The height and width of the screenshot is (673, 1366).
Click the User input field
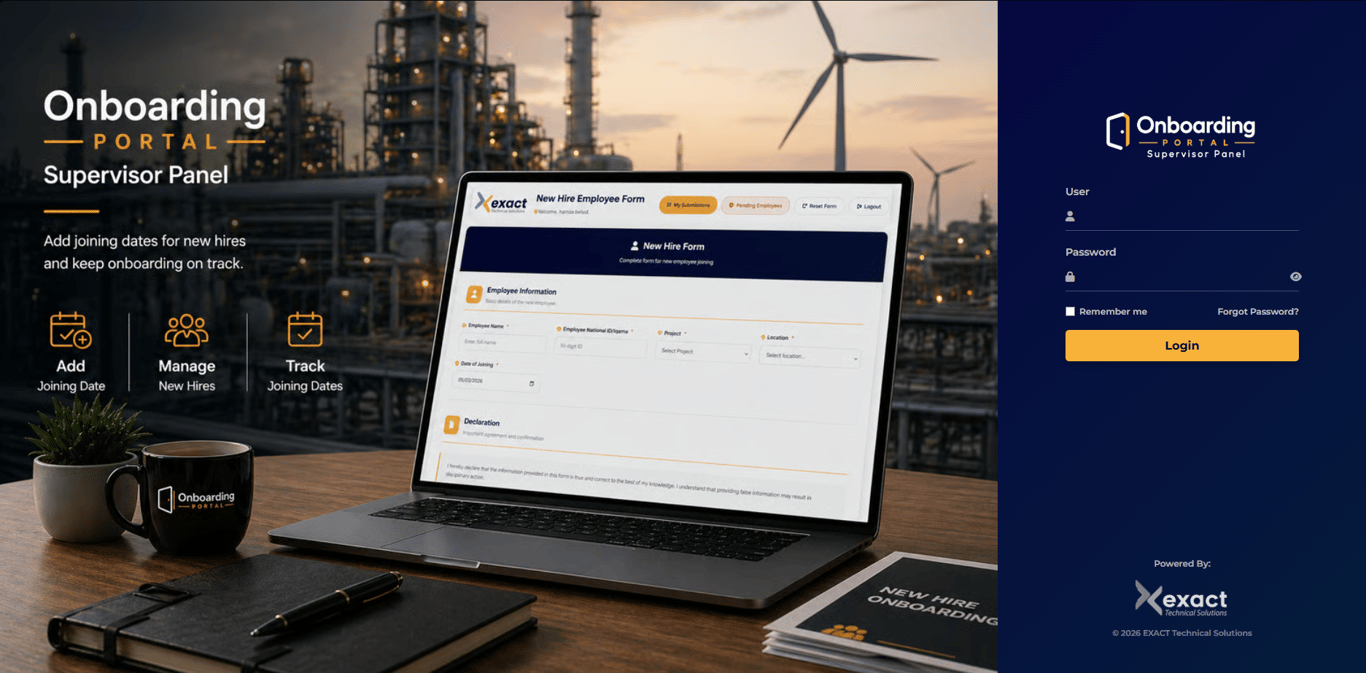1182,216
